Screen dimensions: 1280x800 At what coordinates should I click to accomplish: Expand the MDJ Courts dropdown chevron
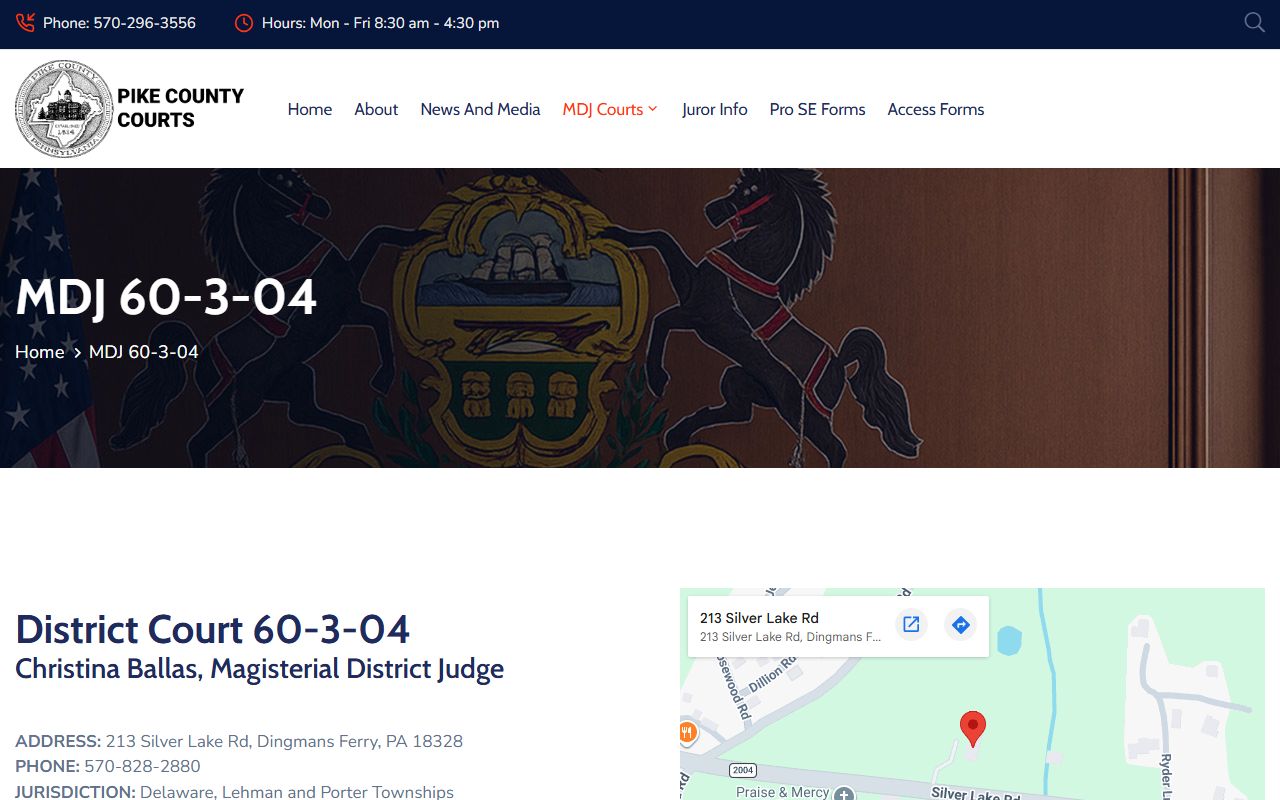653,109
